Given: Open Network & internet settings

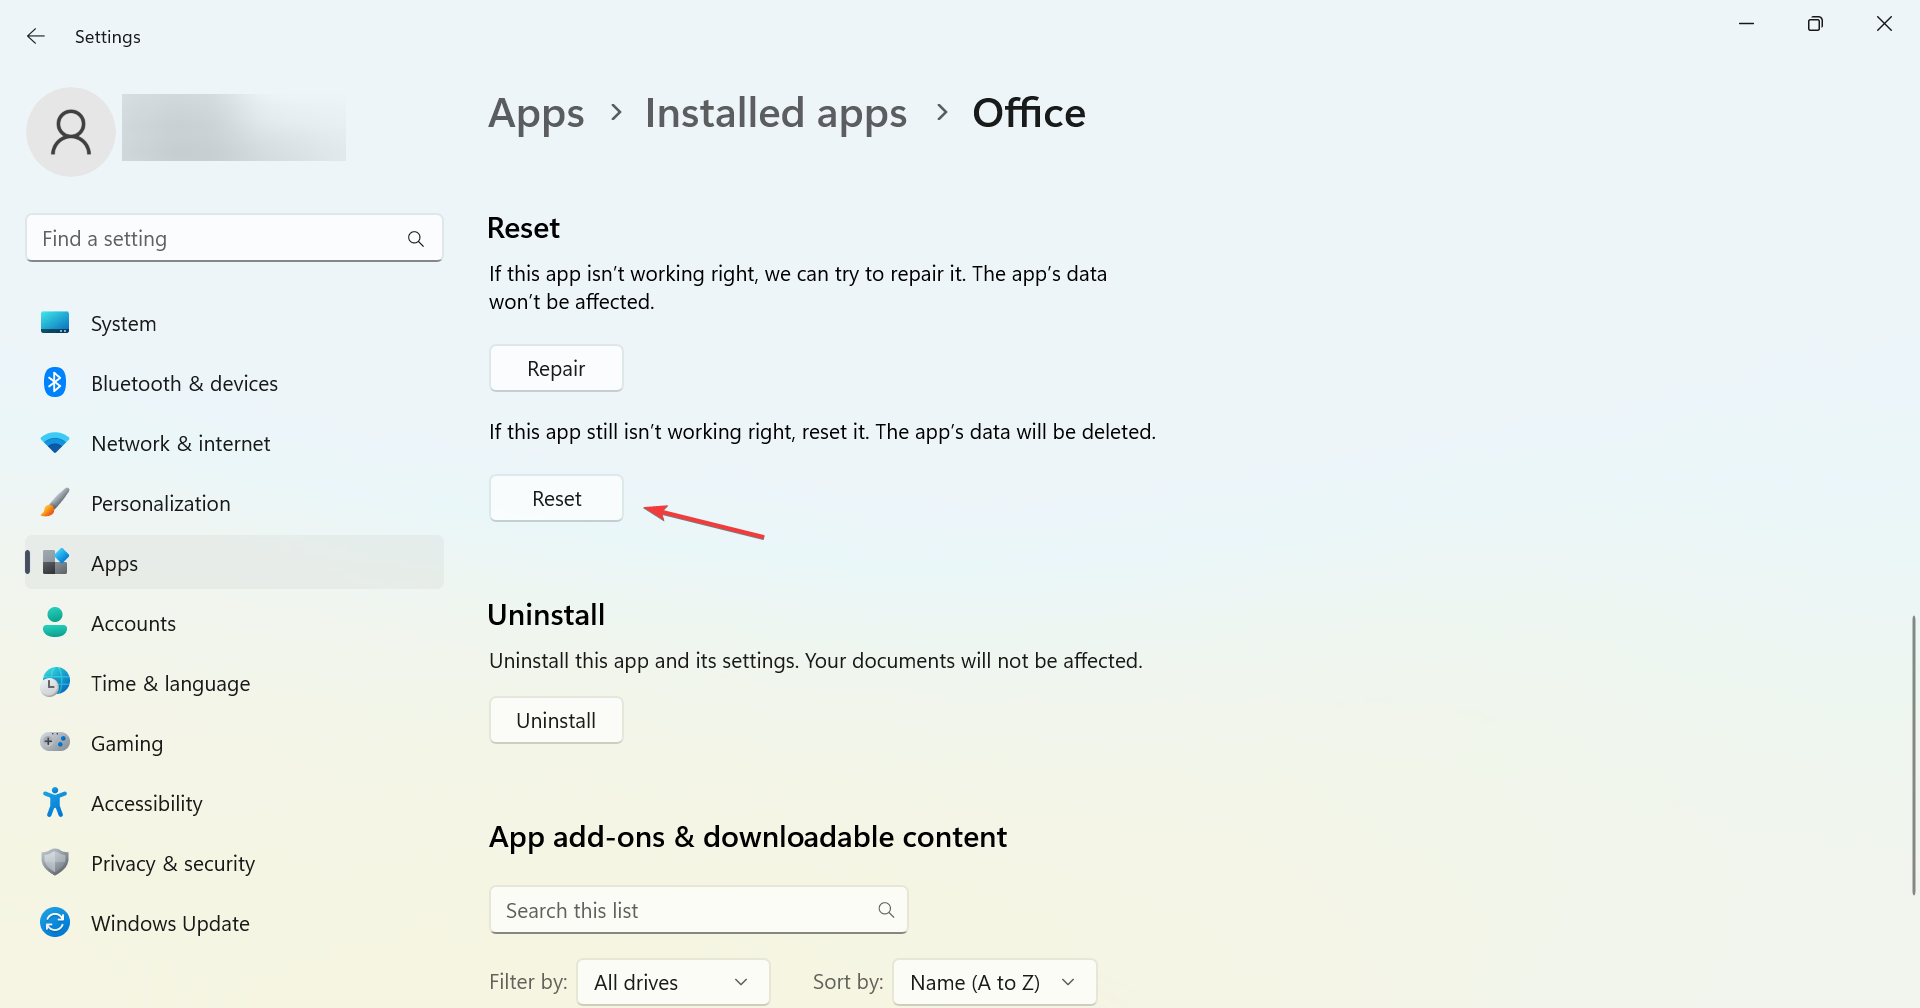Looking at the screenshot, I should coord(234,443).
